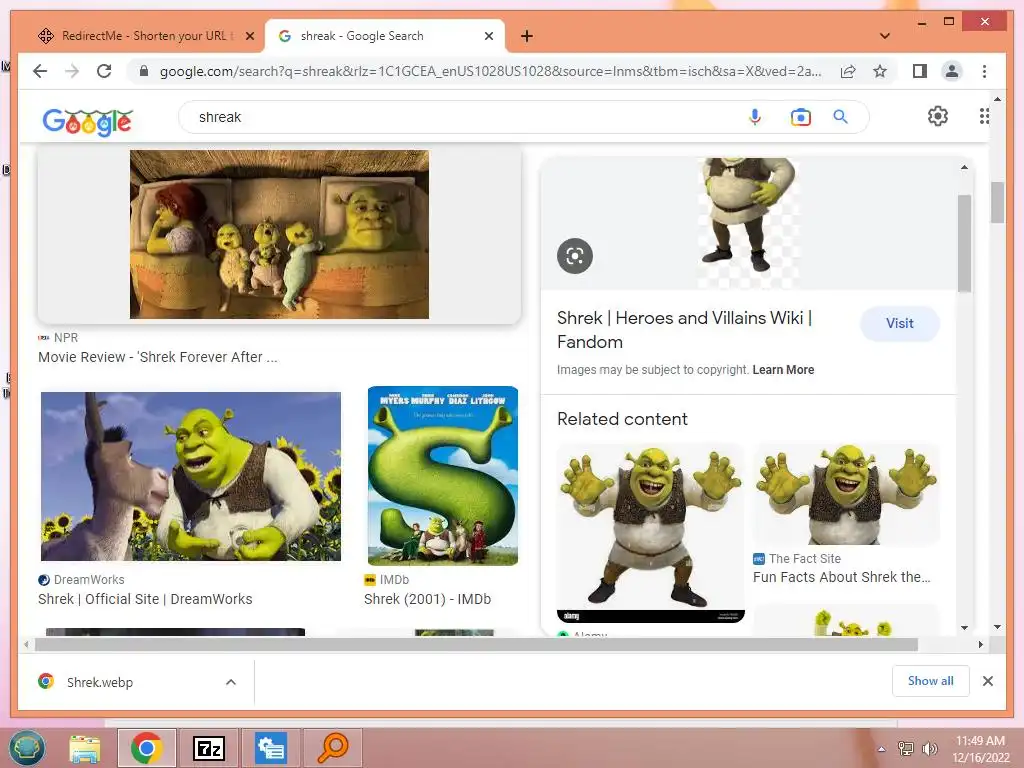Viewport: 1024px width, 768px height.
Task: Close the RedirectMe tab
Action: pos(249,36)
